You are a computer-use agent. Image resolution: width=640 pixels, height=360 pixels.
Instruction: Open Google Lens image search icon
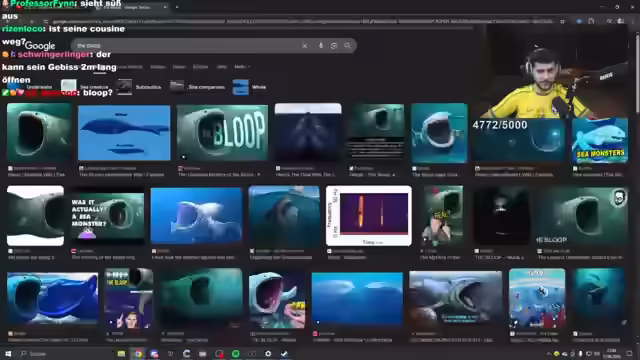(334, 46)
